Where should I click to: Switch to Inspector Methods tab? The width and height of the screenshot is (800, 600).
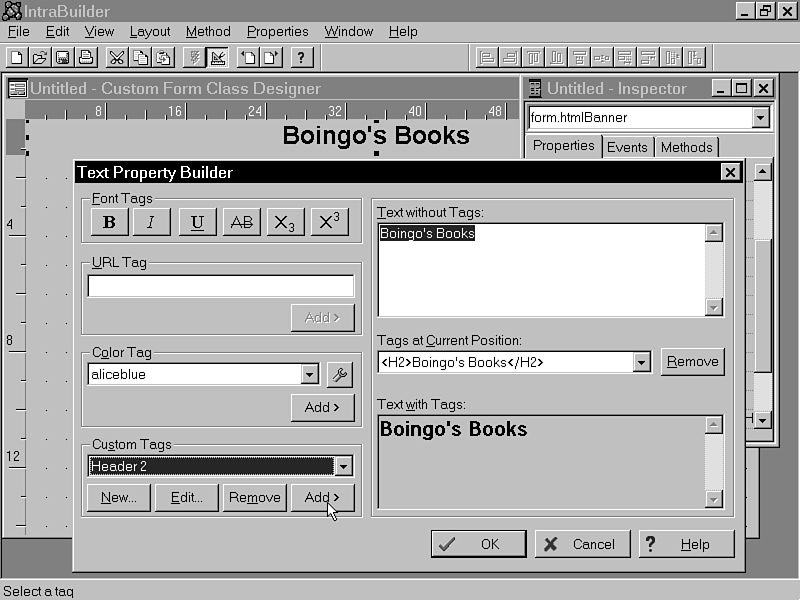coord(686,147)
